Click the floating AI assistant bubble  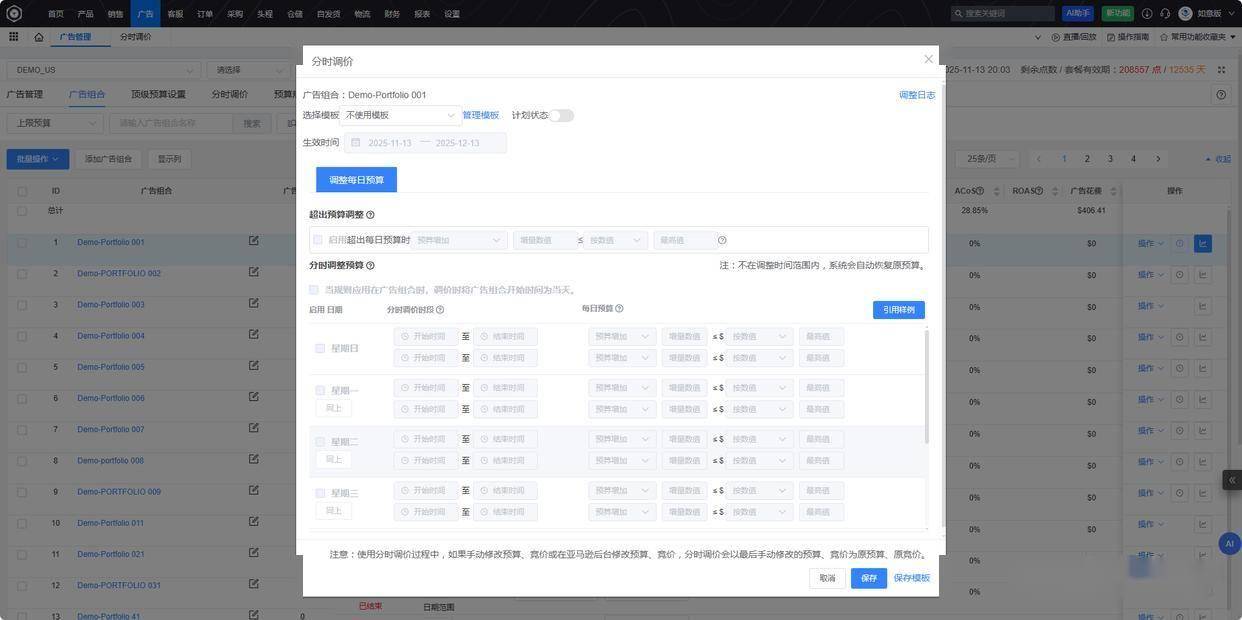[x=1229, y=544]
